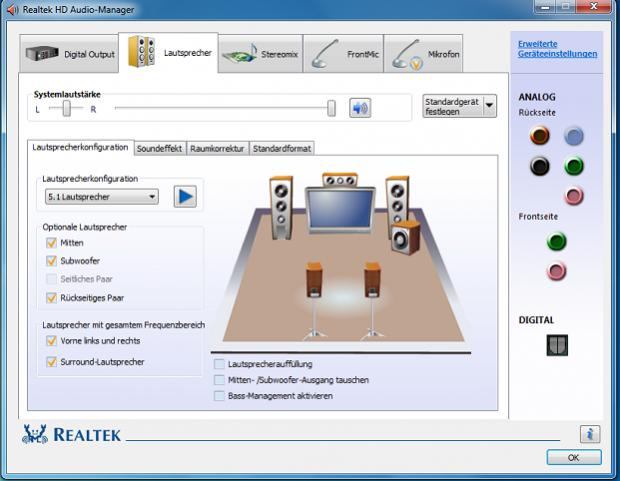Enable Mitten-/Subwoofer-Ausgang tauschen checkbox
The height and width of the screenshot is (481, 620).
tap(219, 380)
